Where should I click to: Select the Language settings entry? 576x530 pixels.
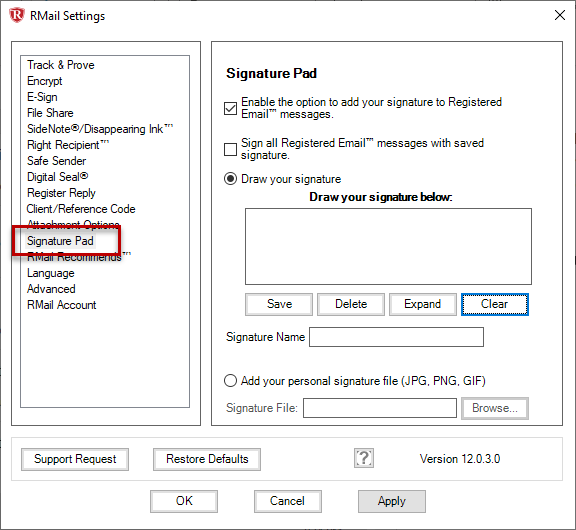[x=51, y=273]
